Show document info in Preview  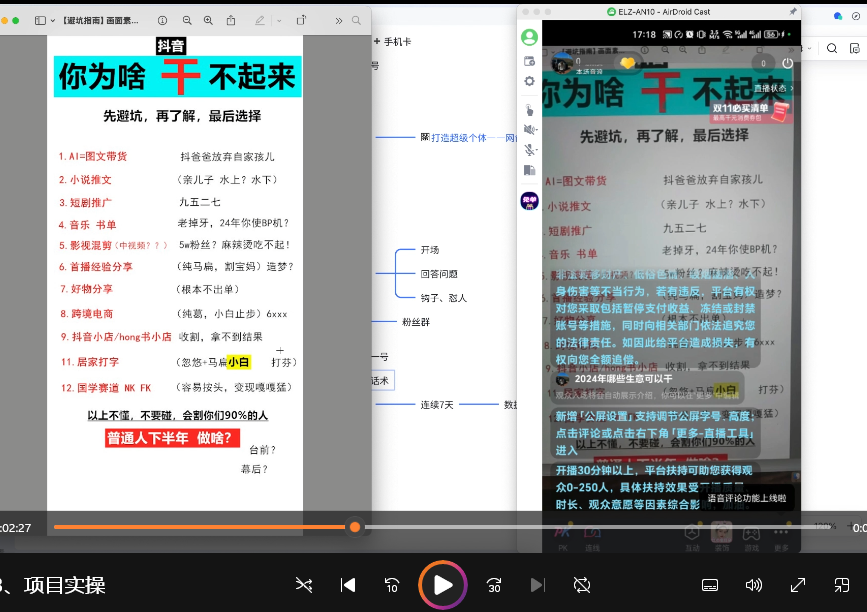162,20
